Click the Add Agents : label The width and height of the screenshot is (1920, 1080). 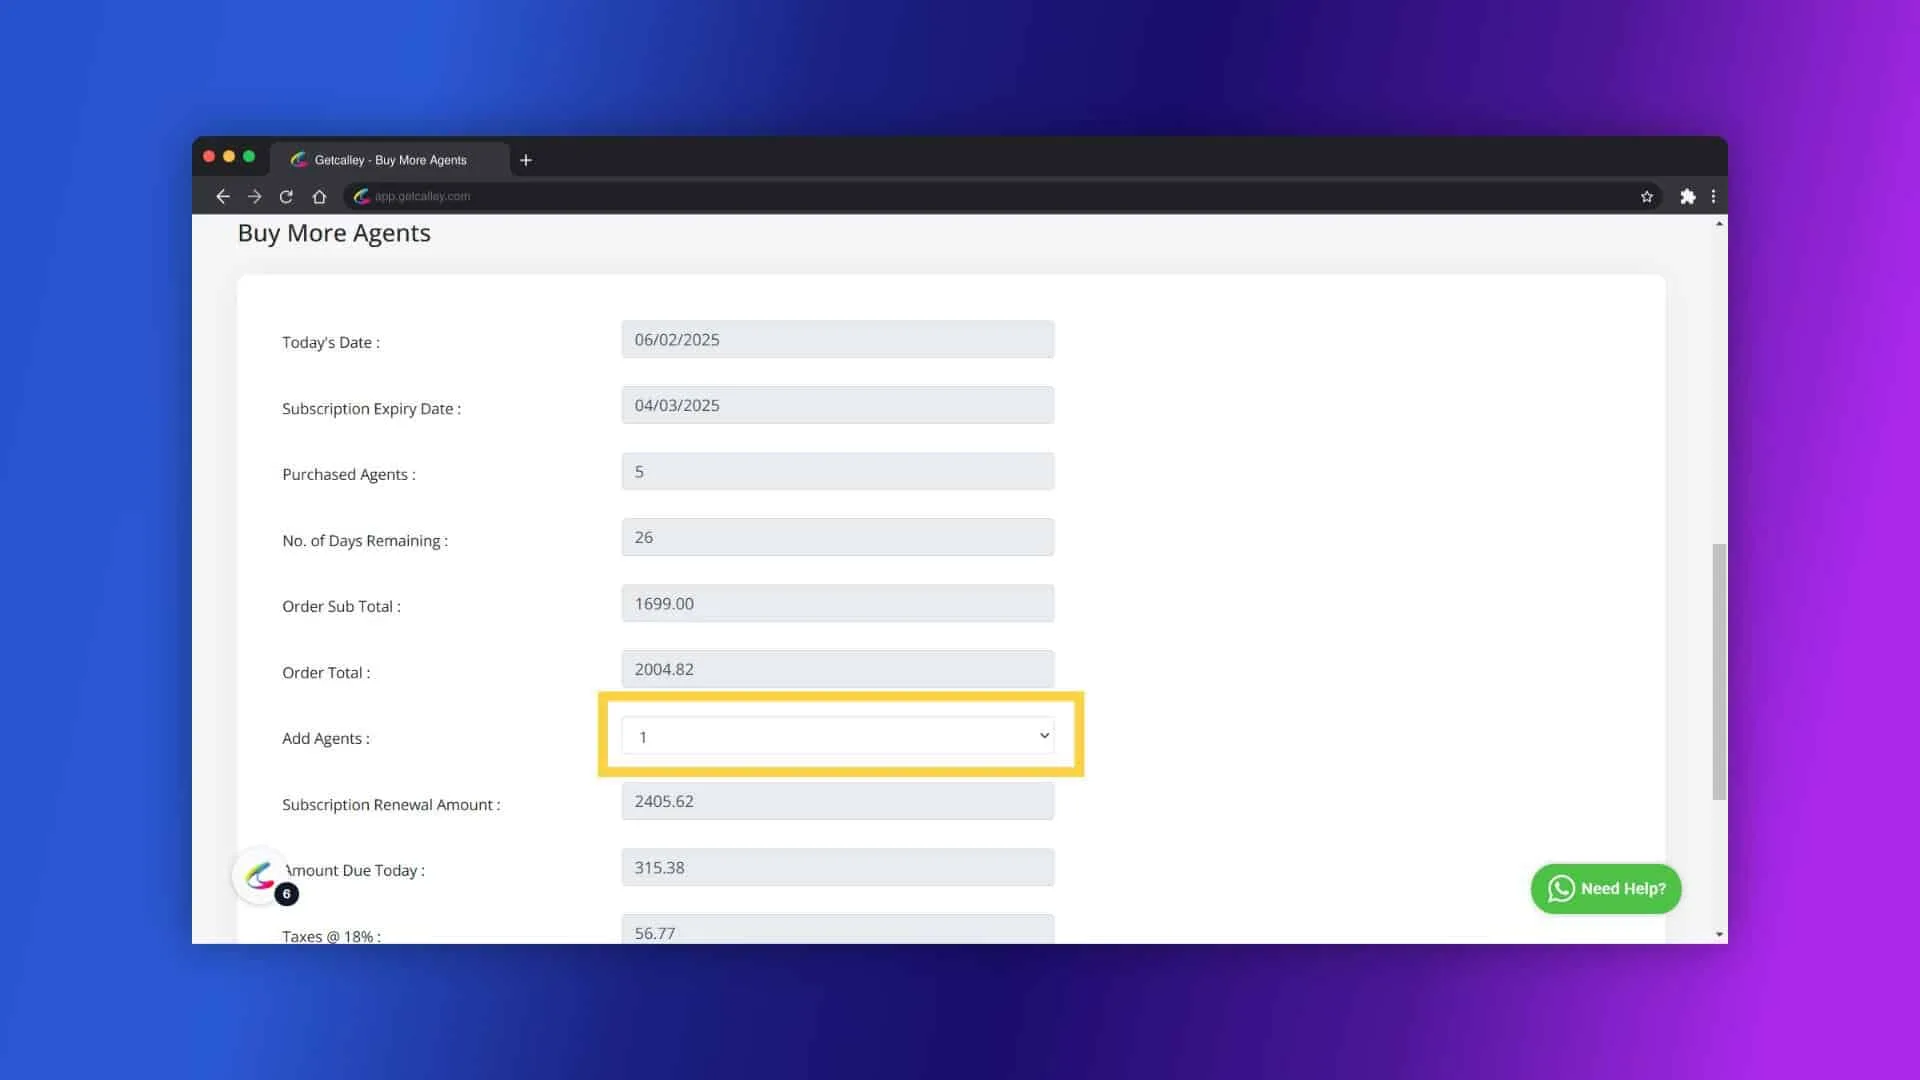click(326, 739)
